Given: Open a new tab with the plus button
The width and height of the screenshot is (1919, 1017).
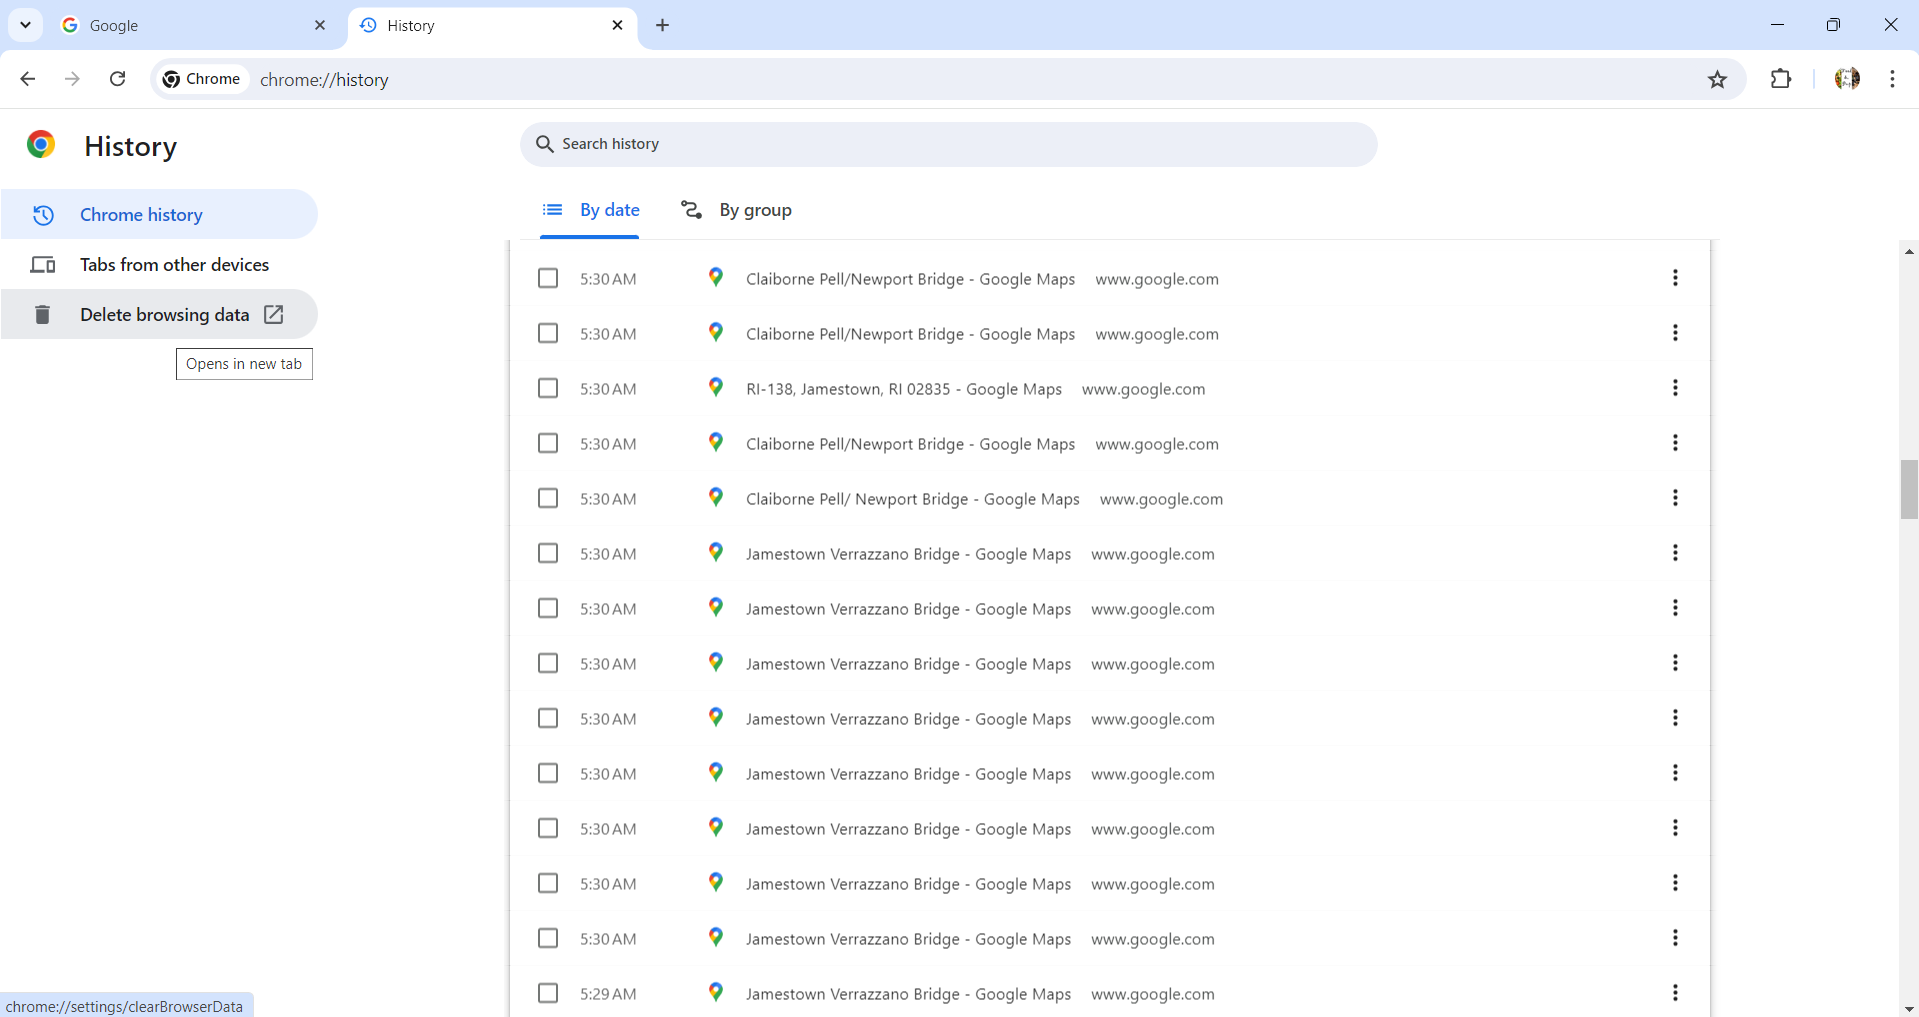Looking at the screenshot, I should coord(662,25).
